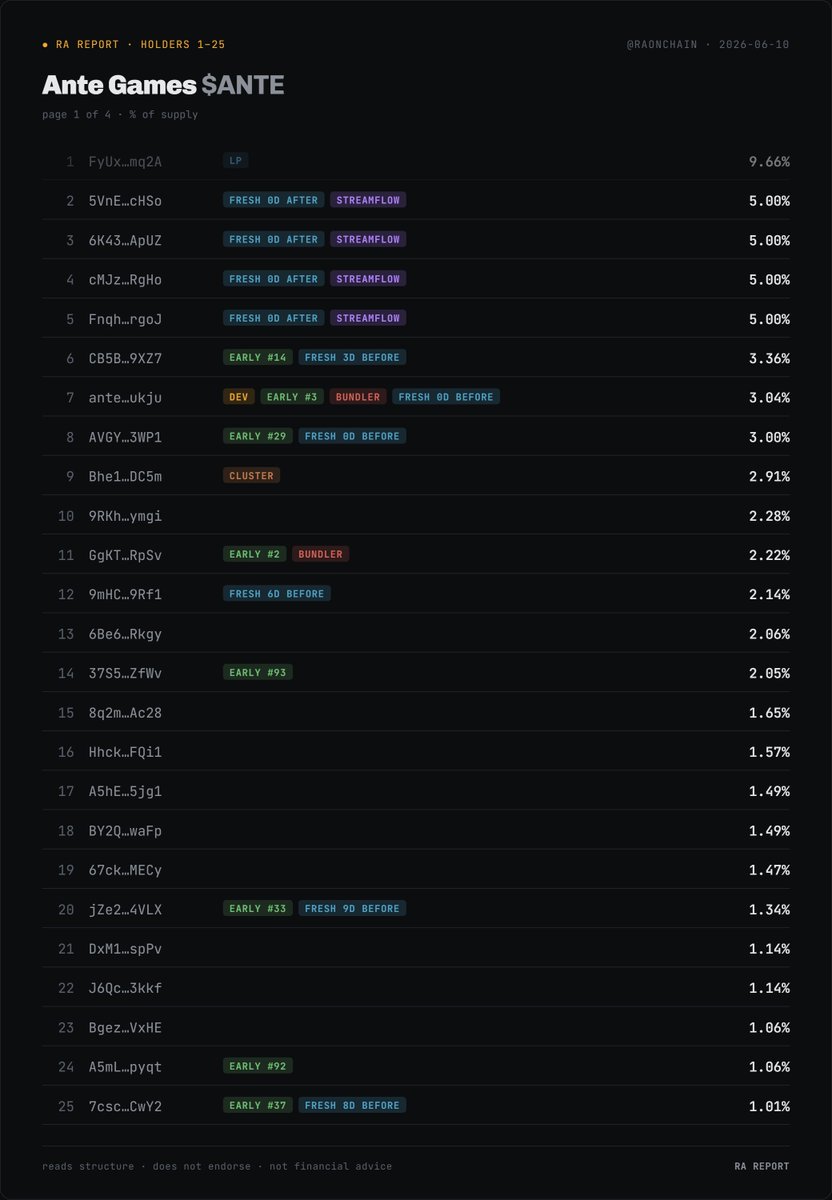Open wallet address 9RKh…ymgi

pos(125,516)
